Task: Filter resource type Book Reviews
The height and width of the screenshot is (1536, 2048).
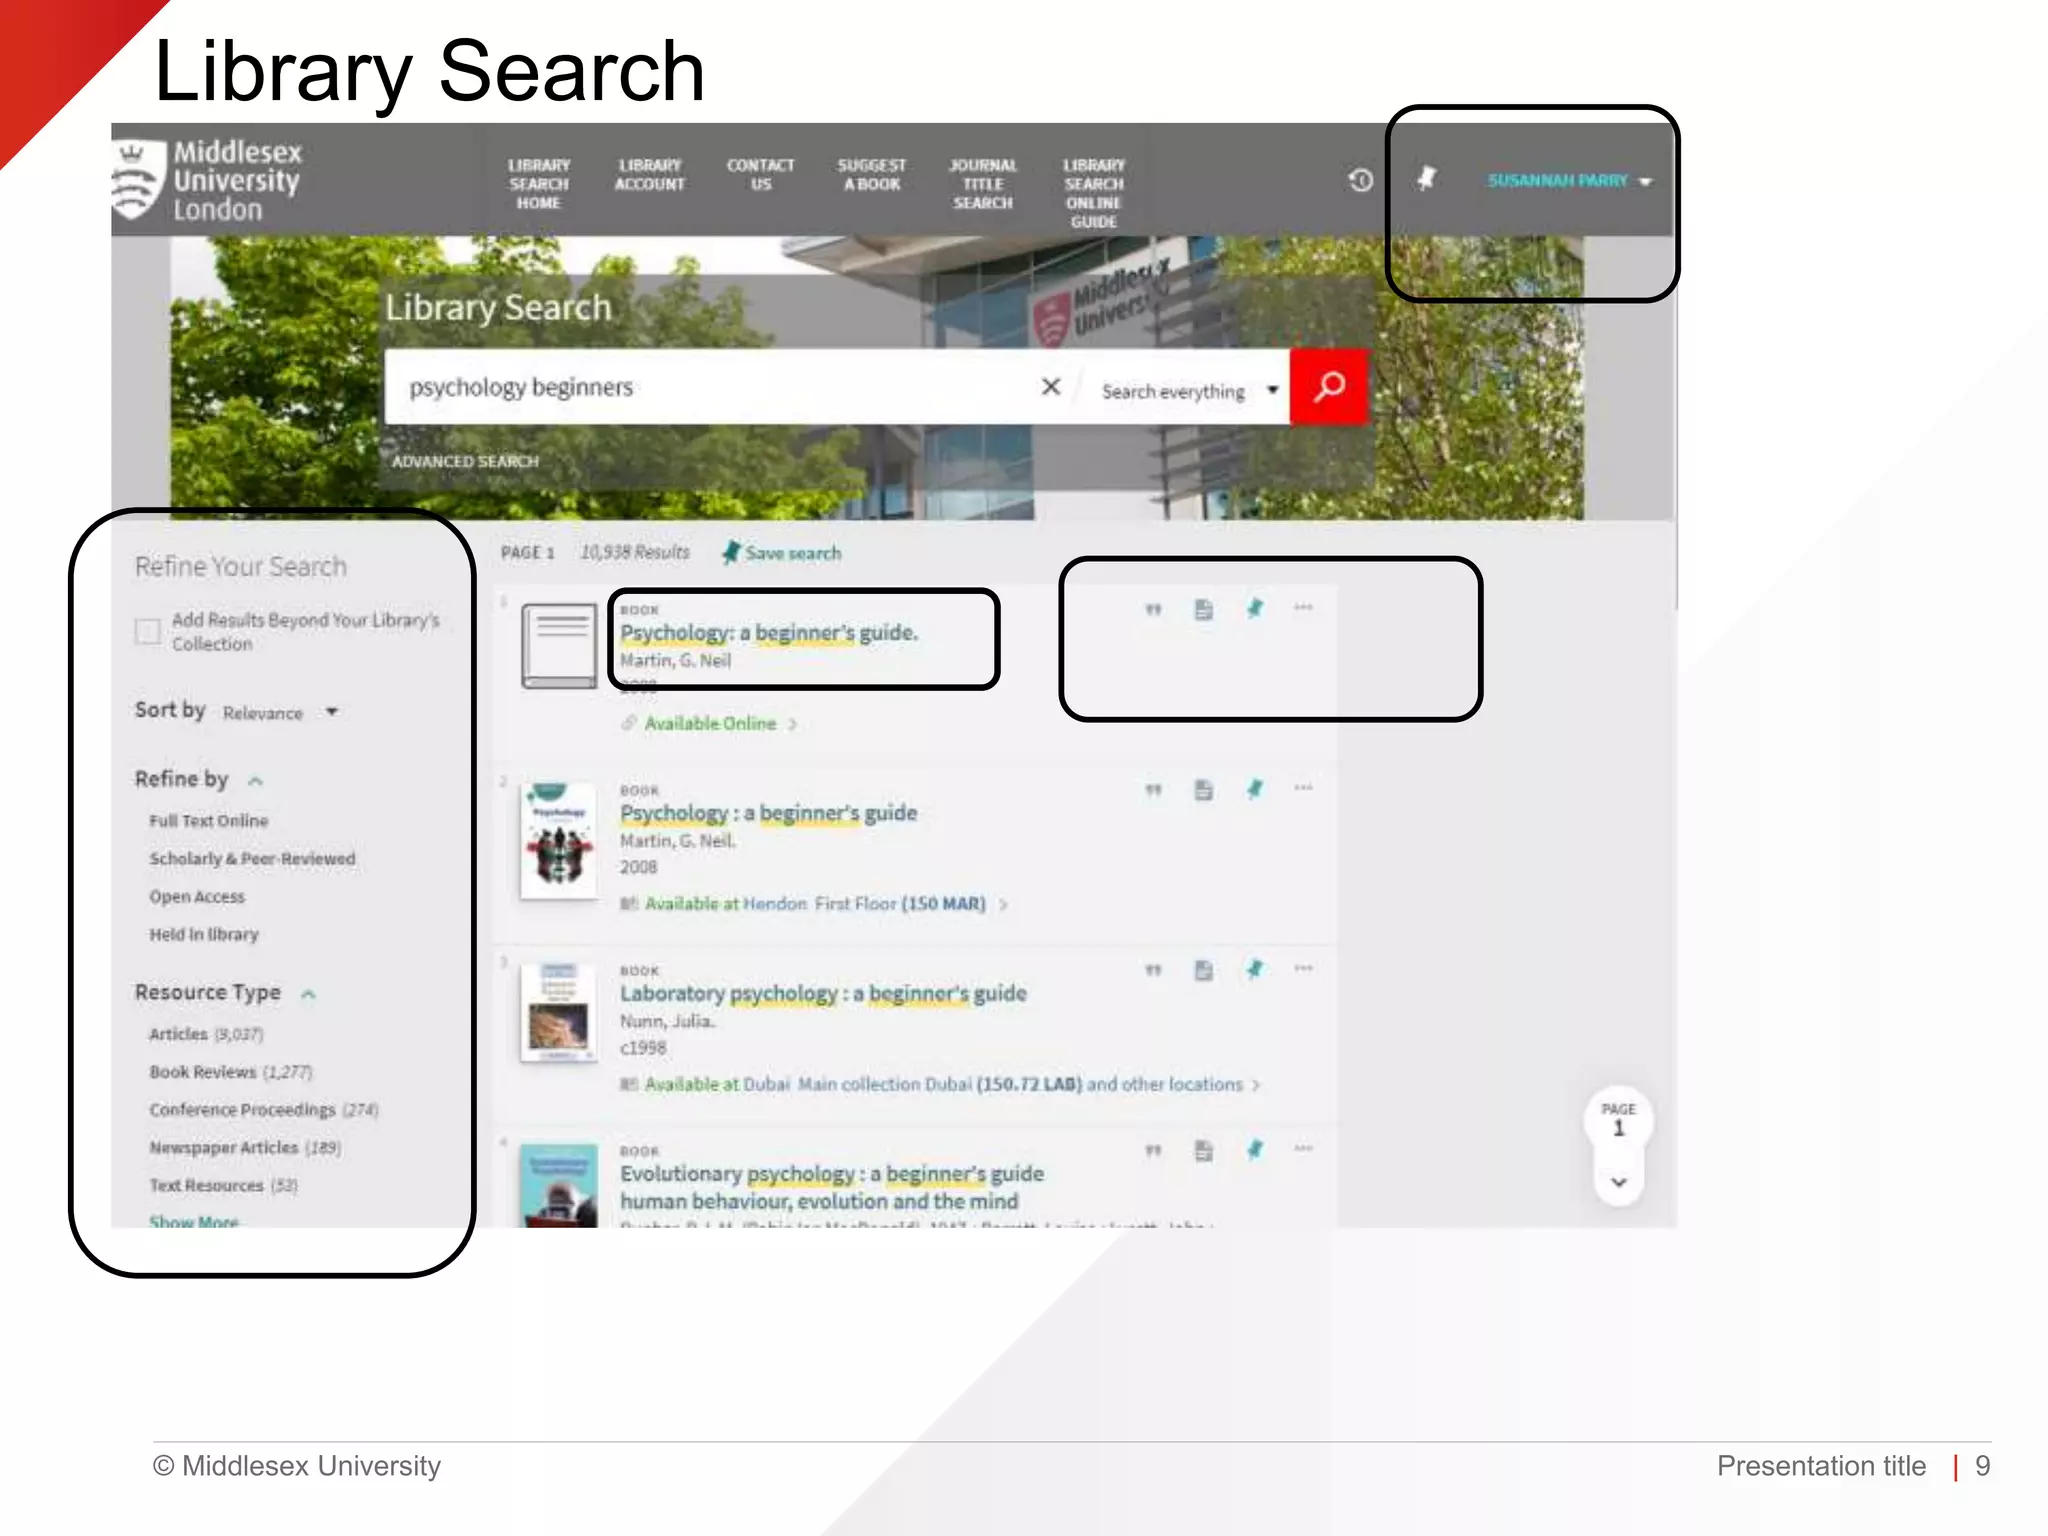Action: pos(231,1072)
